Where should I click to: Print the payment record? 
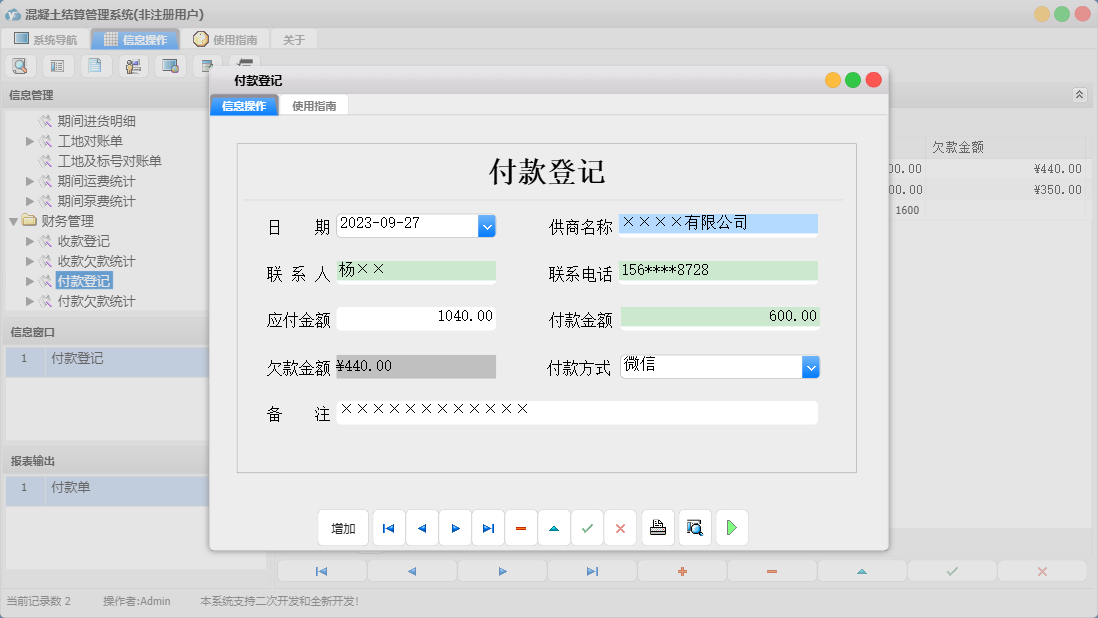[x=657, y=527]
